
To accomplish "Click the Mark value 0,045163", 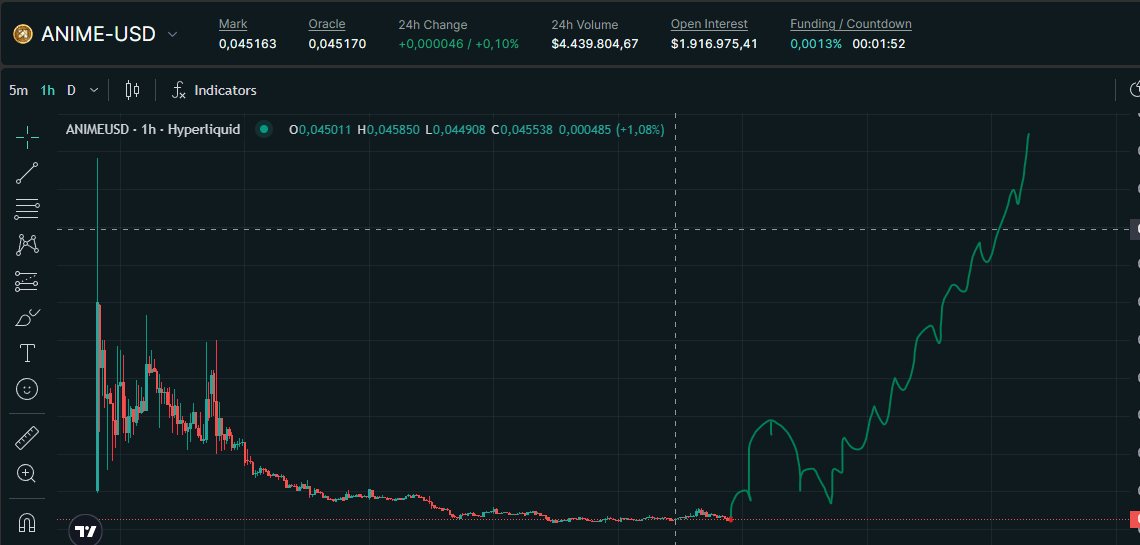I will [248, 44].
